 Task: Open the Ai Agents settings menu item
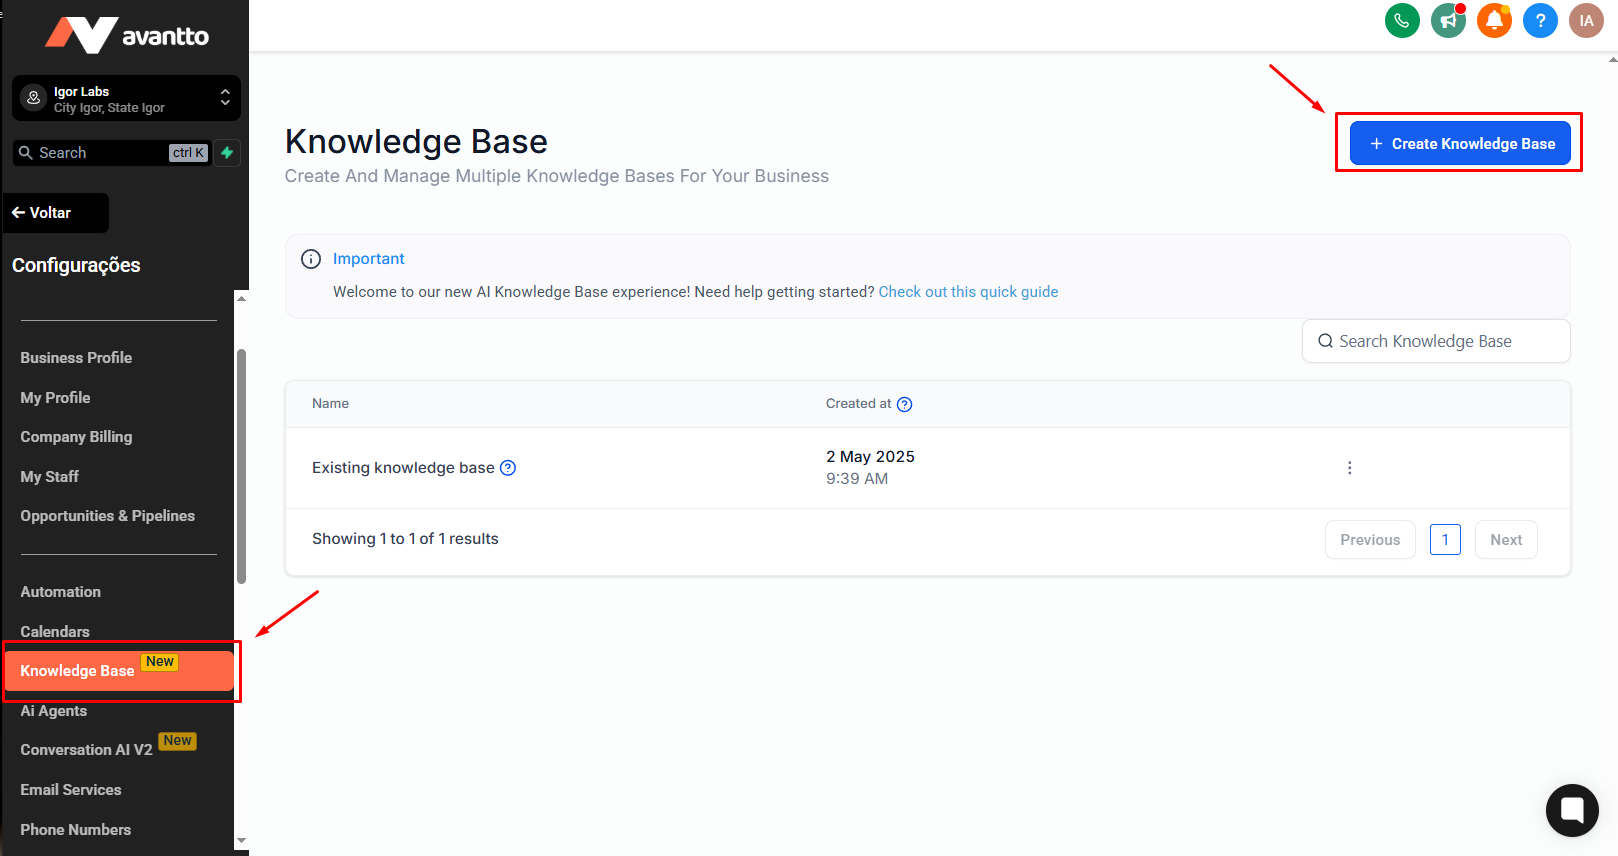click(54, 711)
